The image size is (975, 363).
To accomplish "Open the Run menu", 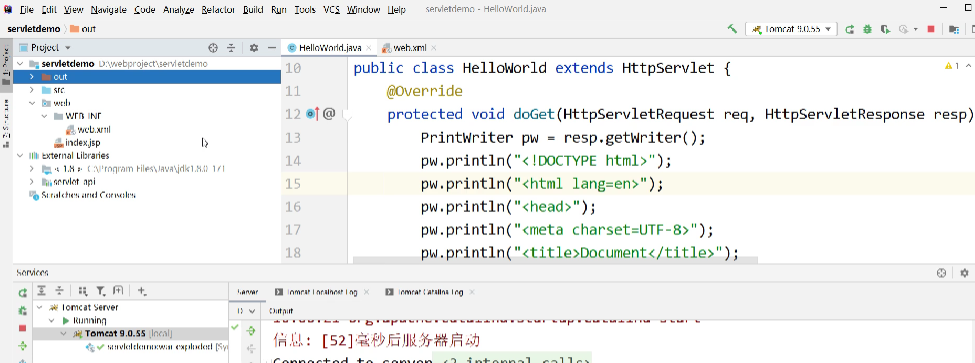I will (x=279, y=9).
